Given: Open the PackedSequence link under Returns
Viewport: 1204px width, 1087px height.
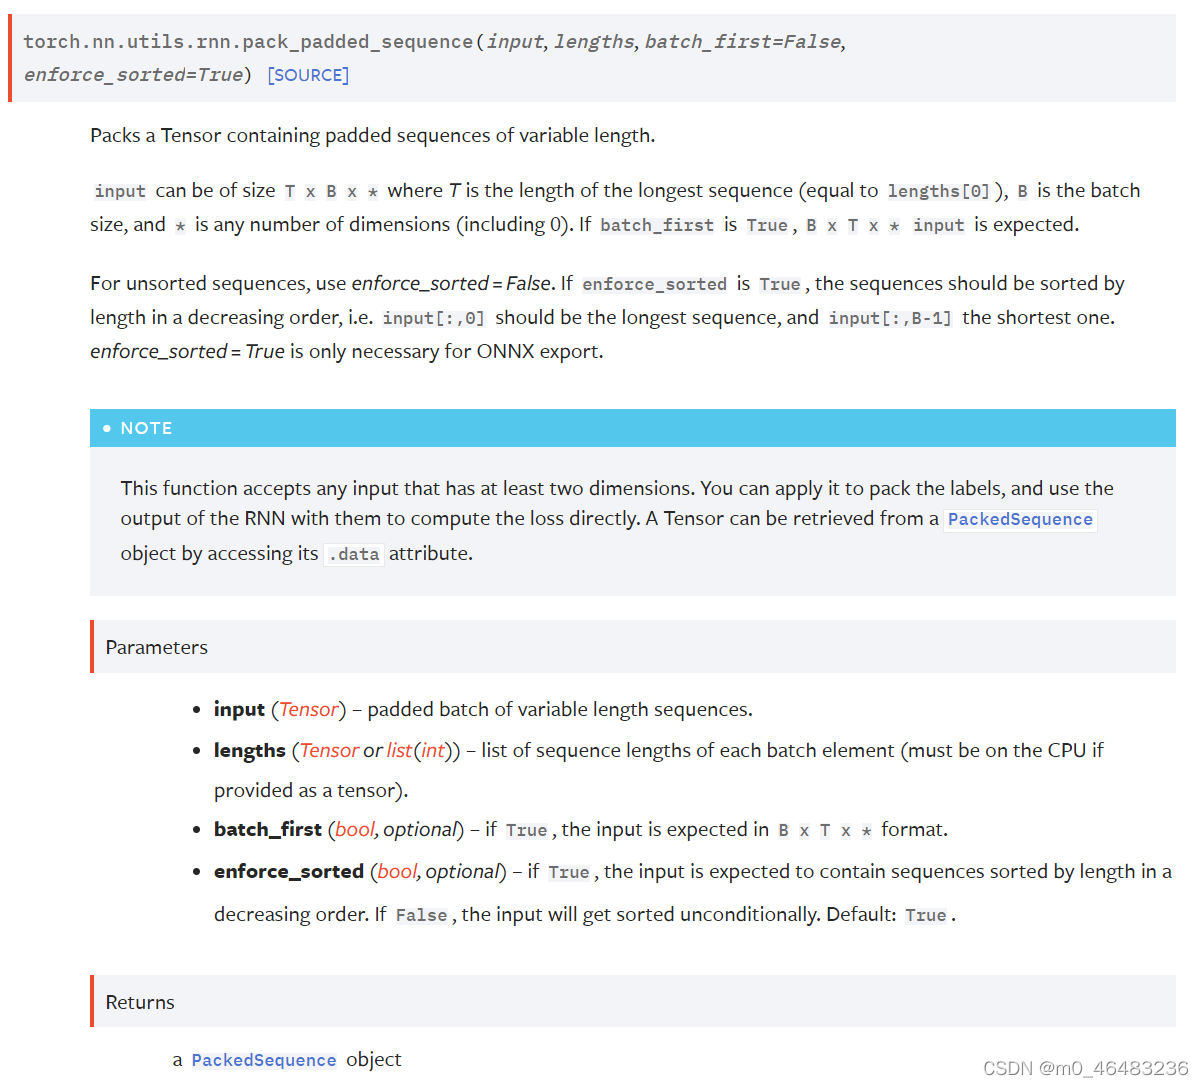Looking at the screenshot, I should pyautogui.click(x=264, y=1060).
